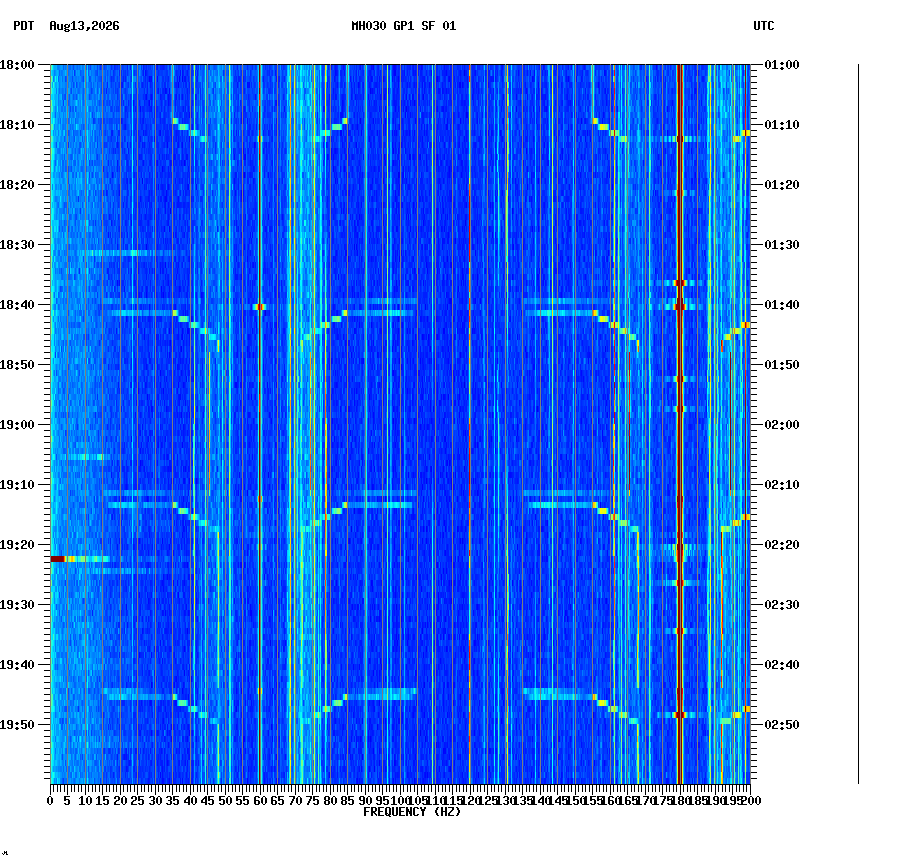This screenshot has height=864, width=902.
Task: Click the 19:10 PDT time label
Action: (17, 485)
